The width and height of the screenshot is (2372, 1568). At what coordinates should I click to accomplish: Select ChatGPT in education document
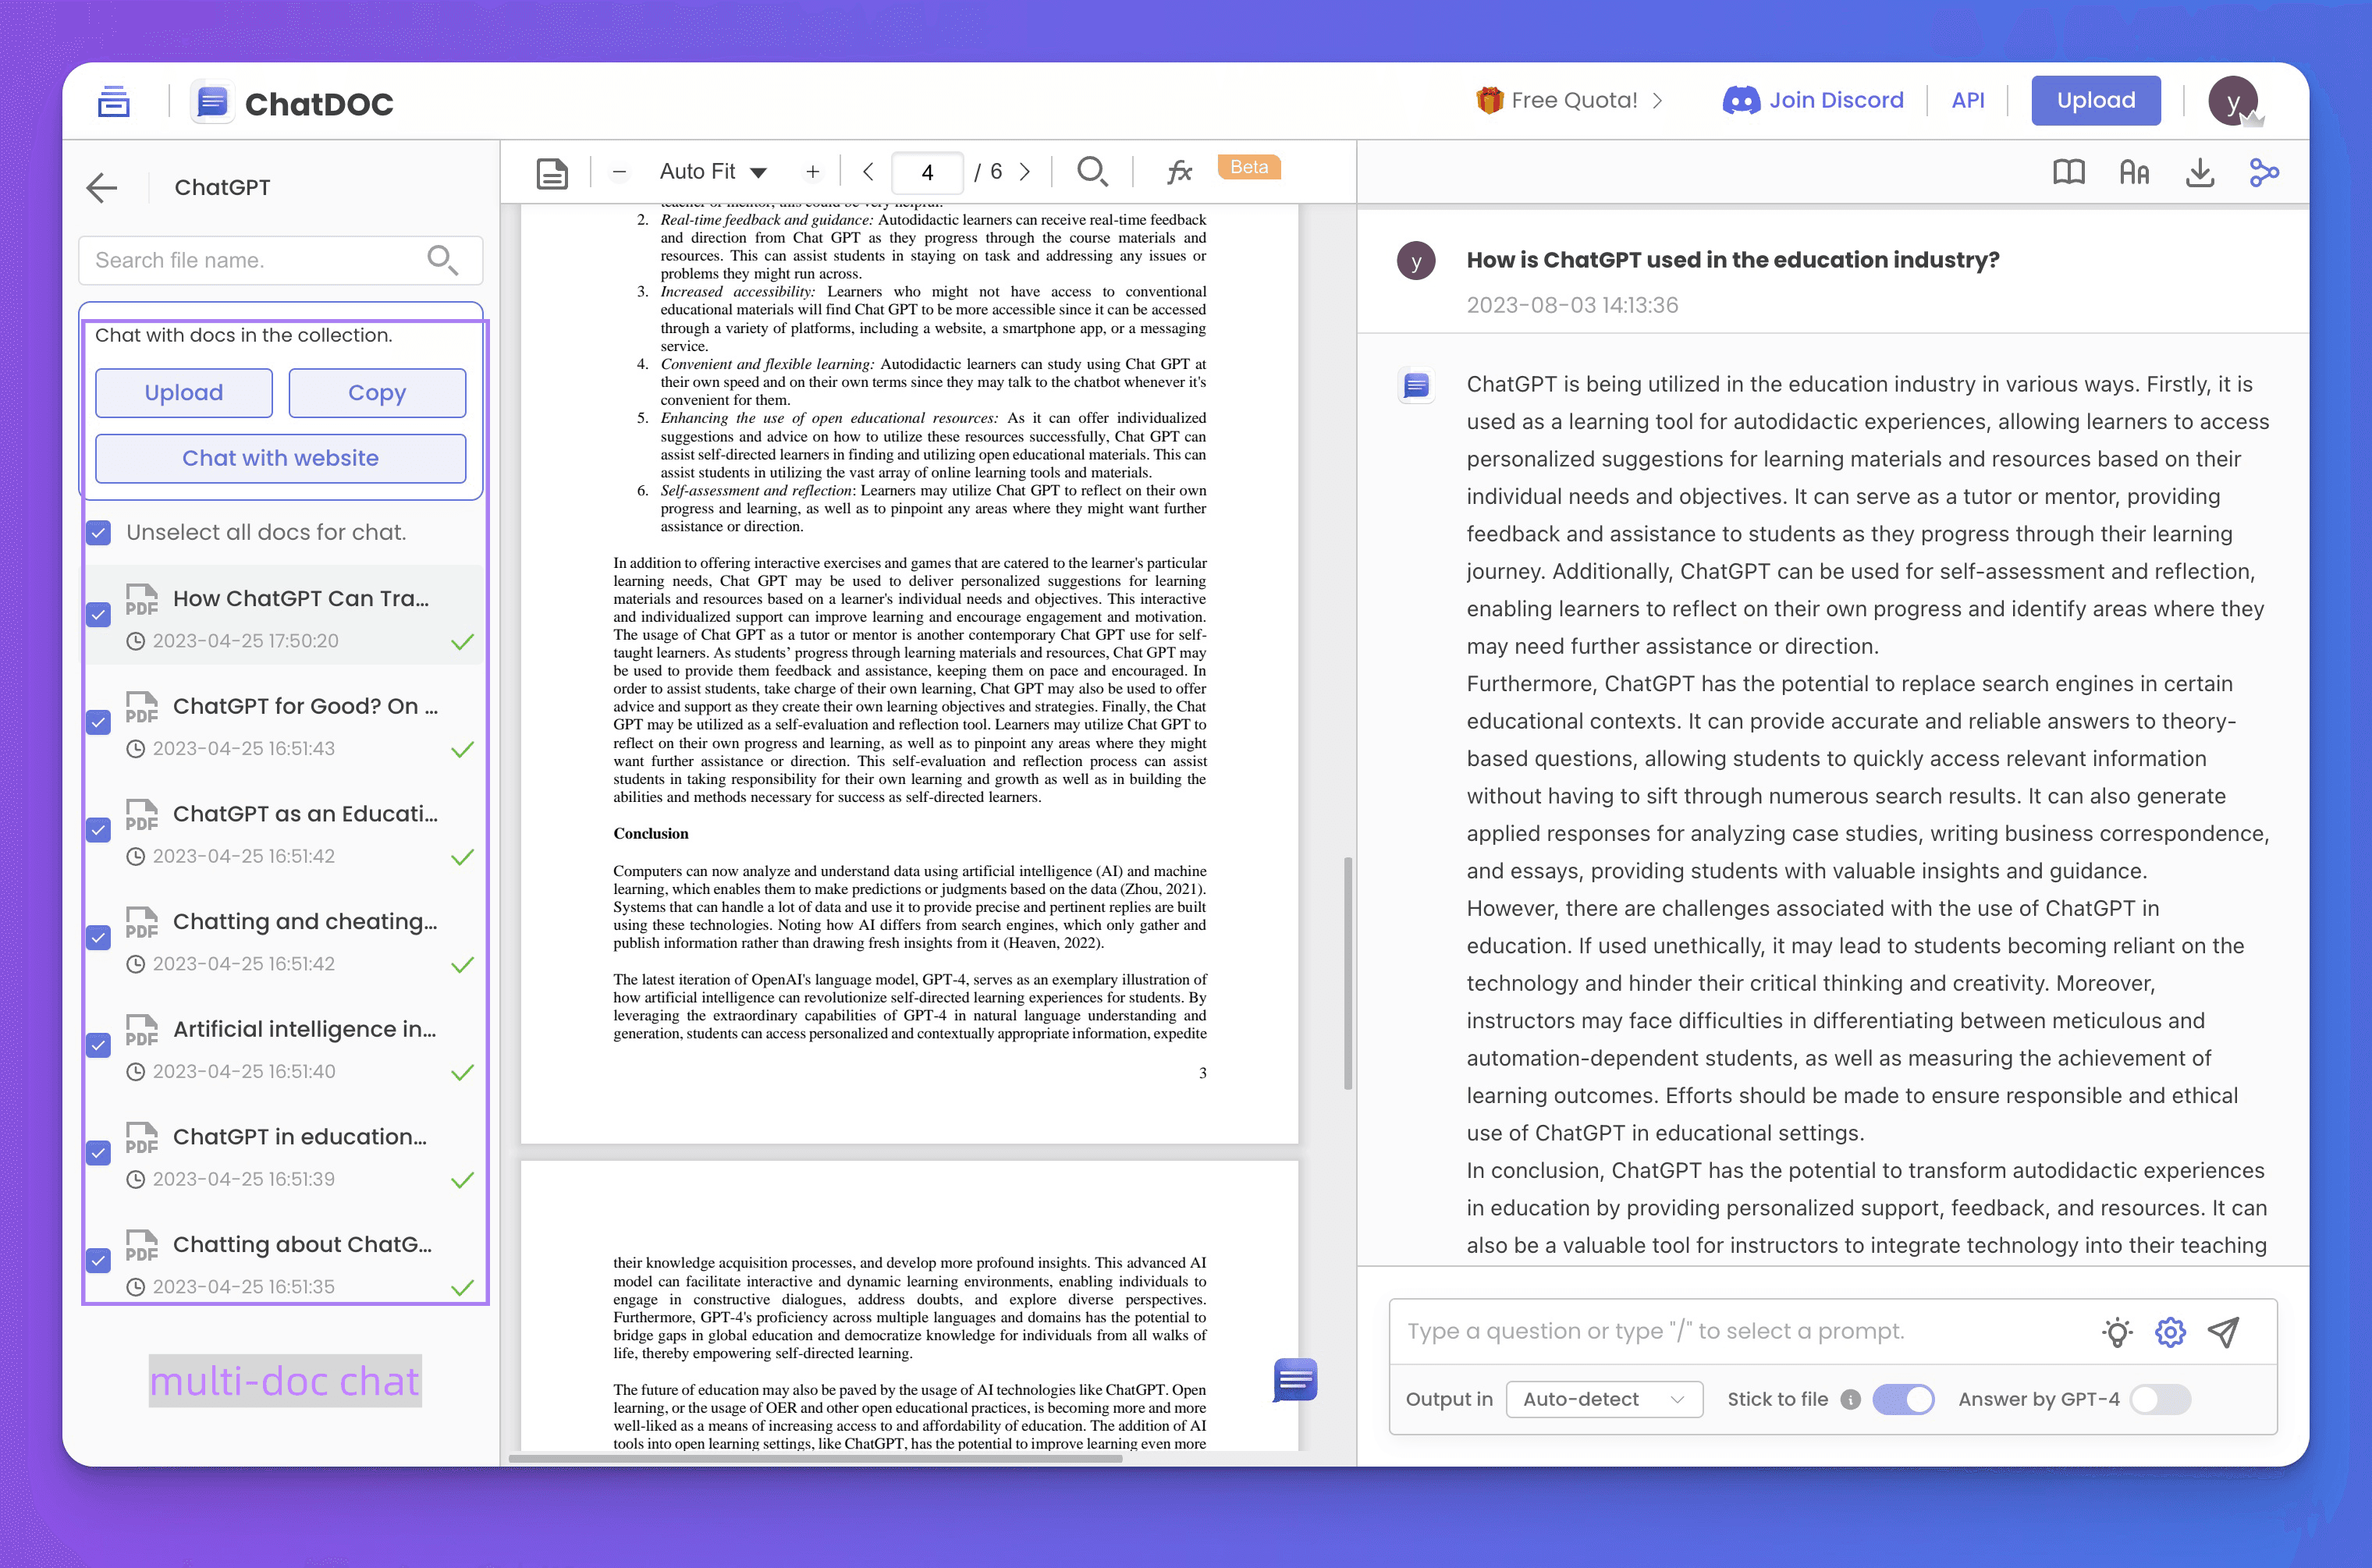[299, 1137]
